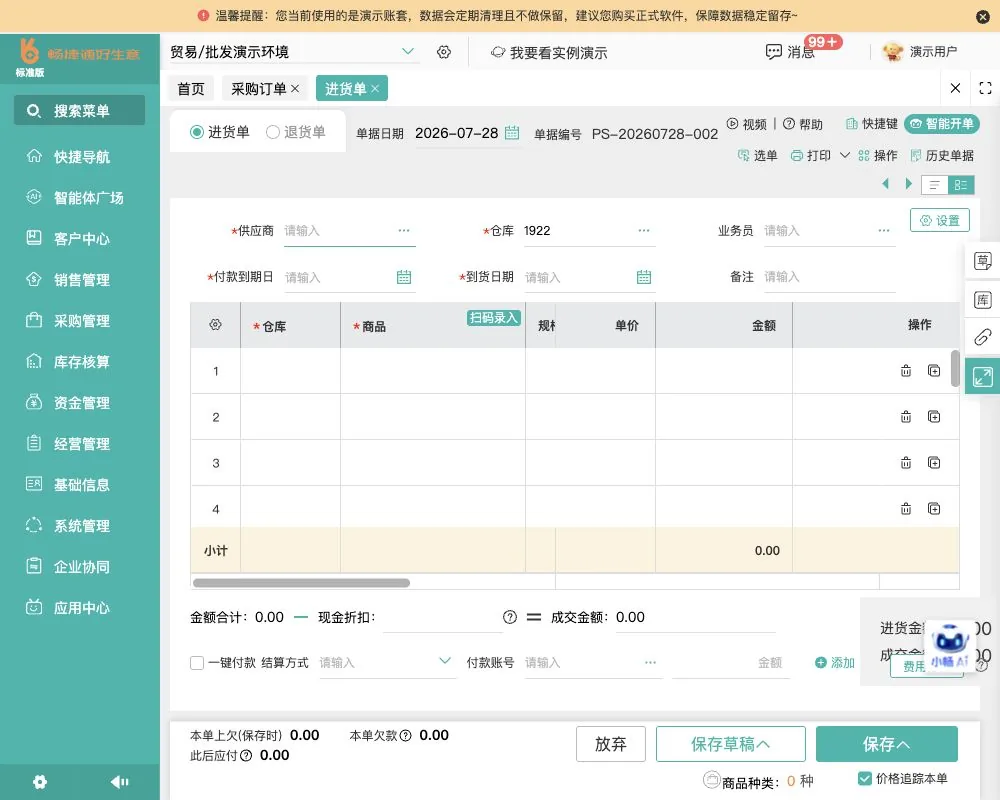The width and height of the screenshot is (1000, 800).
Task: Open the 仓库 lookup ellipsis
Action: tap(644, 230)
